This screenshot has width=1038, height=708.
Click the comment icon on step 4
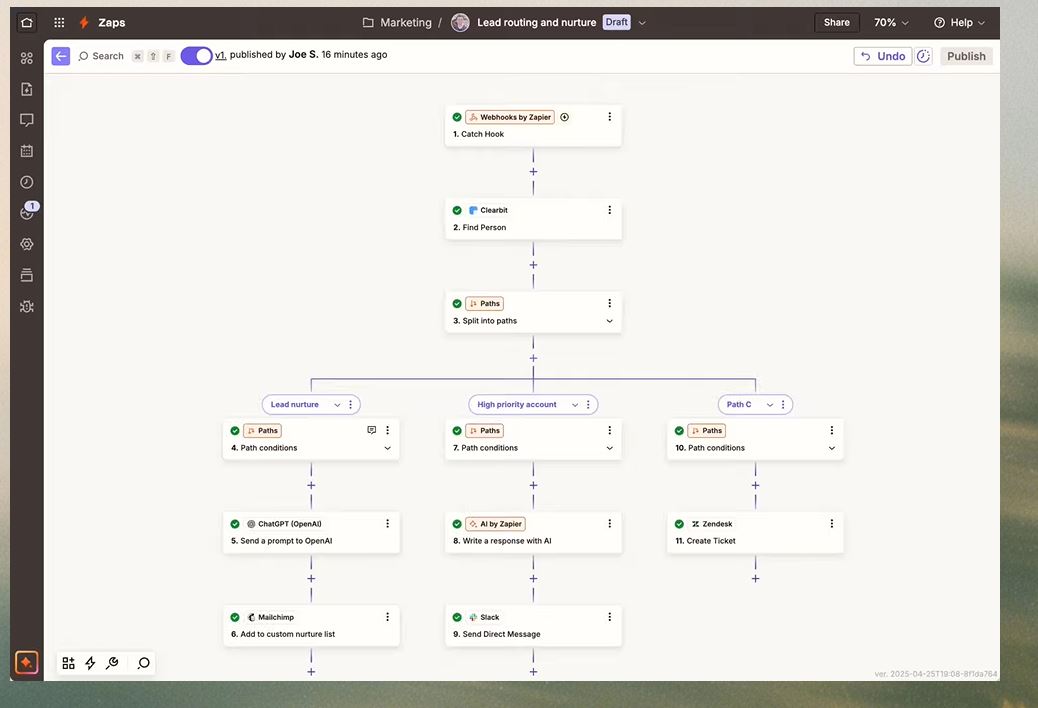click(x=371, y=430)
